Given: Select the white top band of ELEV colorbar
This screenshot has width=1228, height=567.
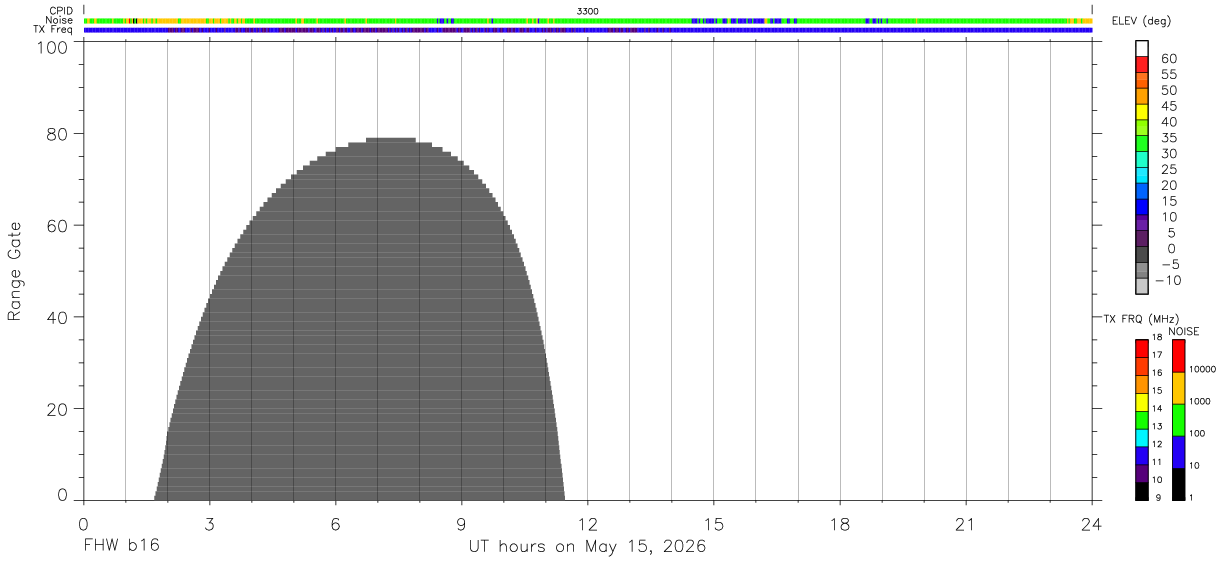Looking at the screenshot, I should [1142, 48].
